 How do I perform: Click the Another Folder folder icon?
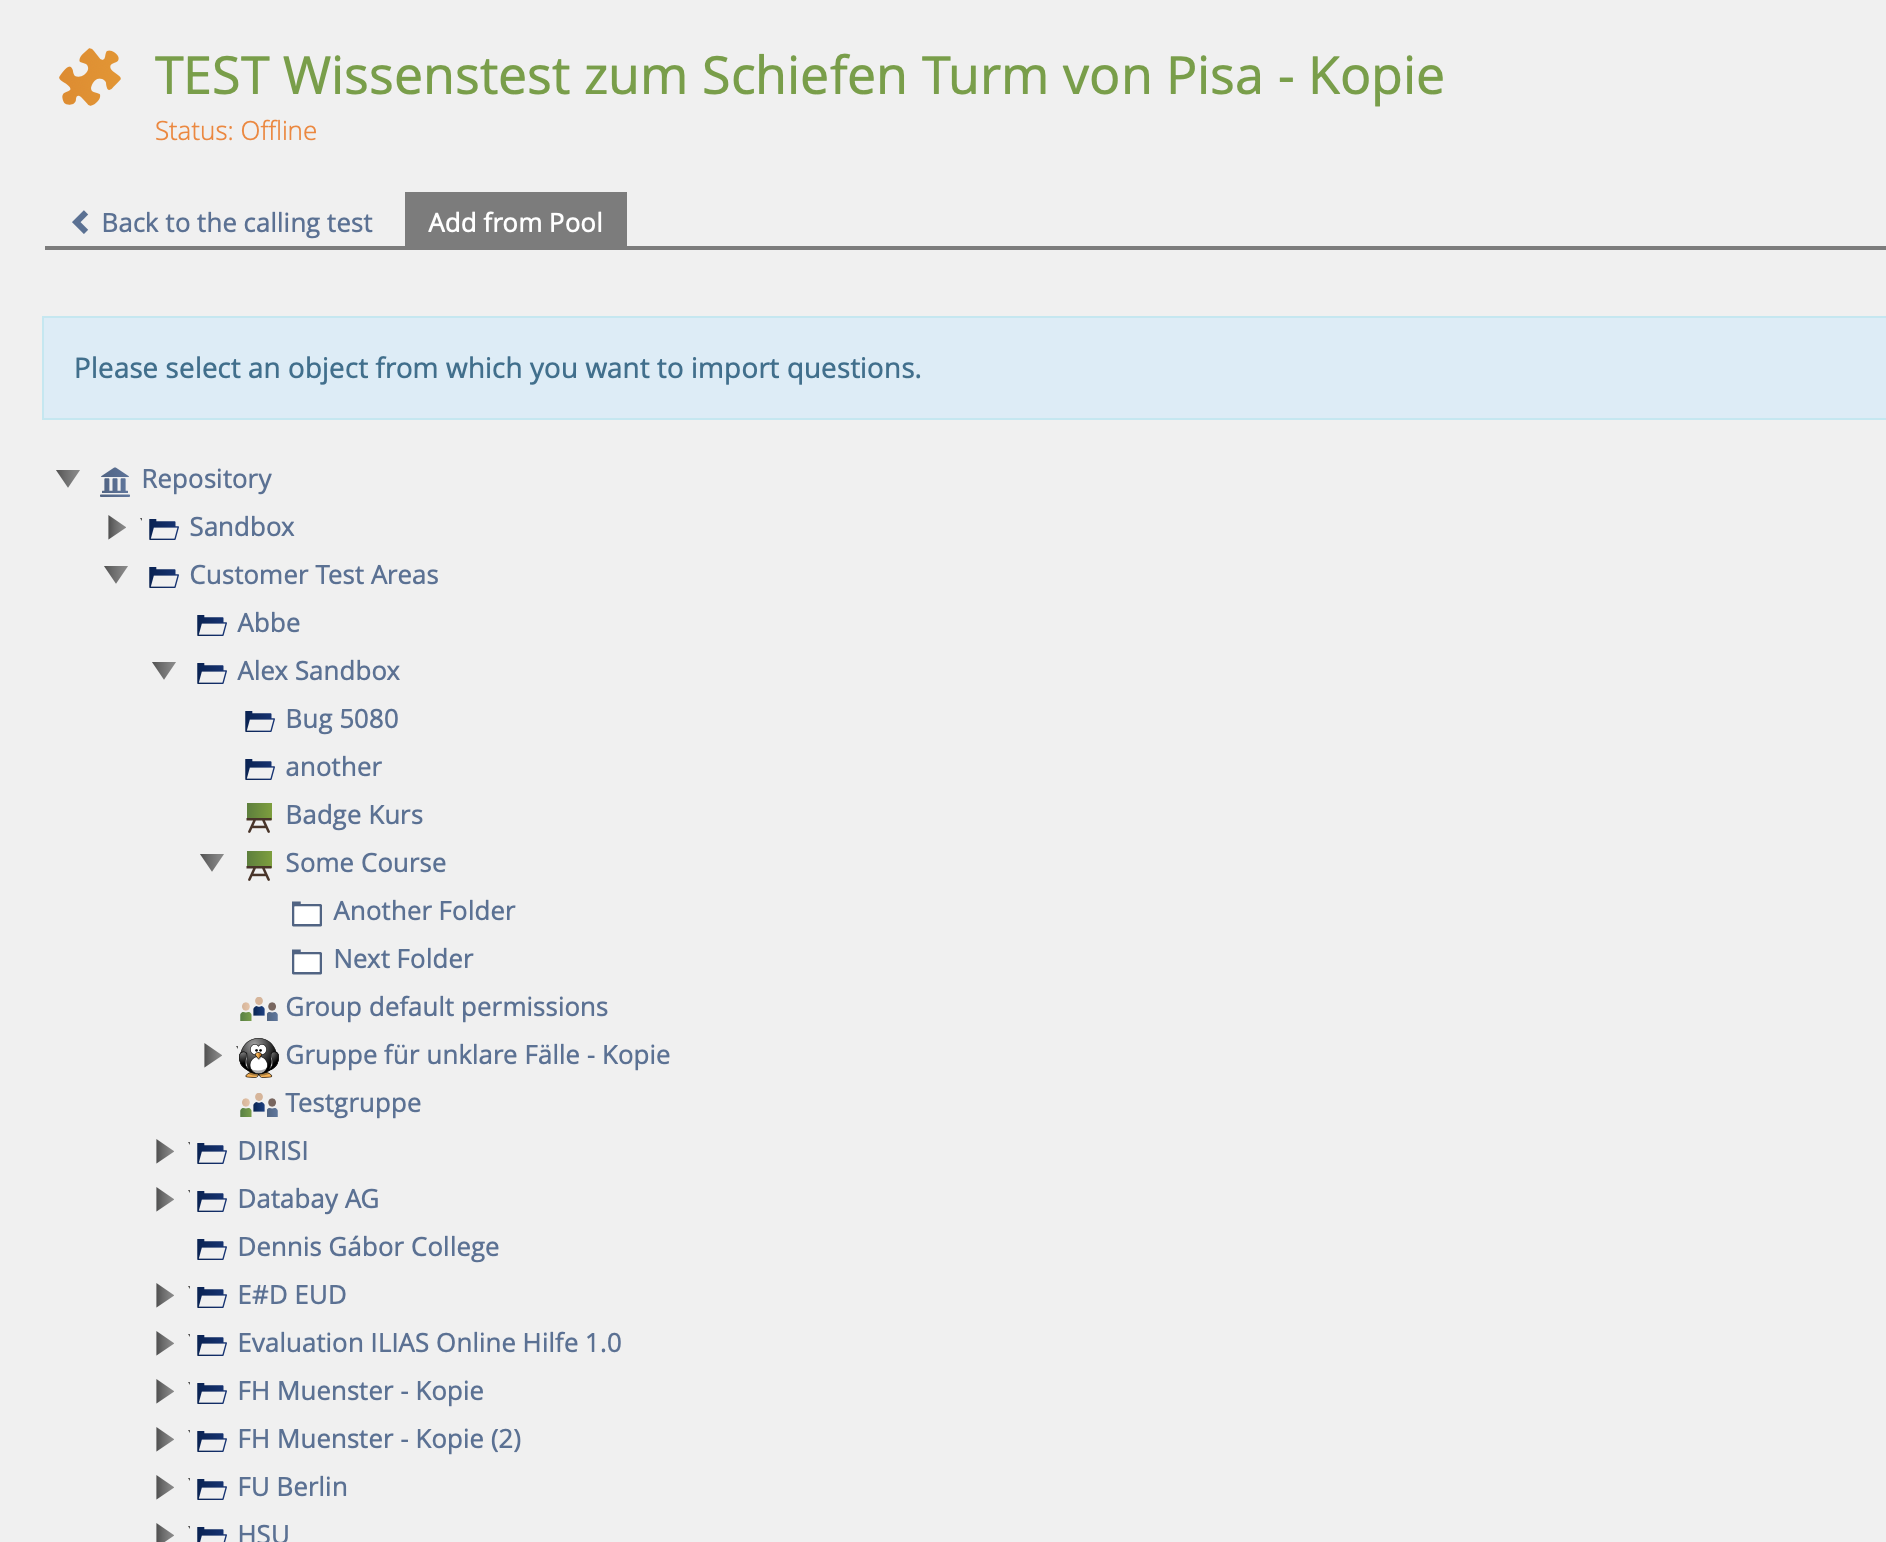coord(306,913)
